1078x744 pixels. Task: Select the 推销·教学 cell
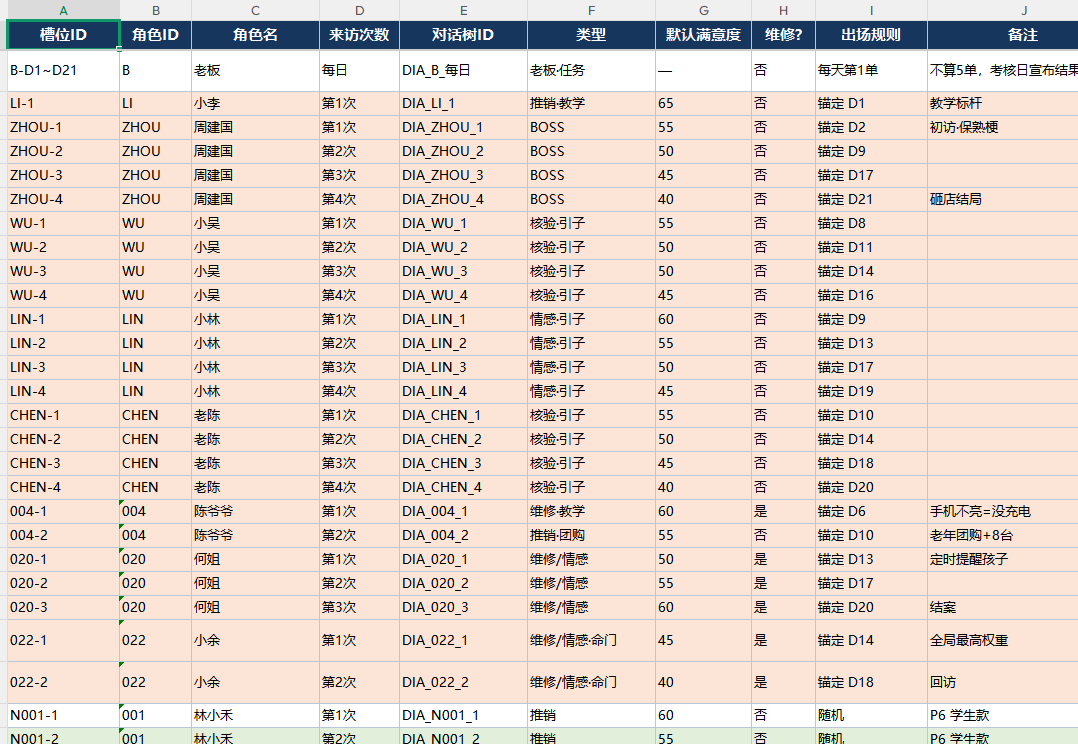pyautogui.click(x=591, y=103)
